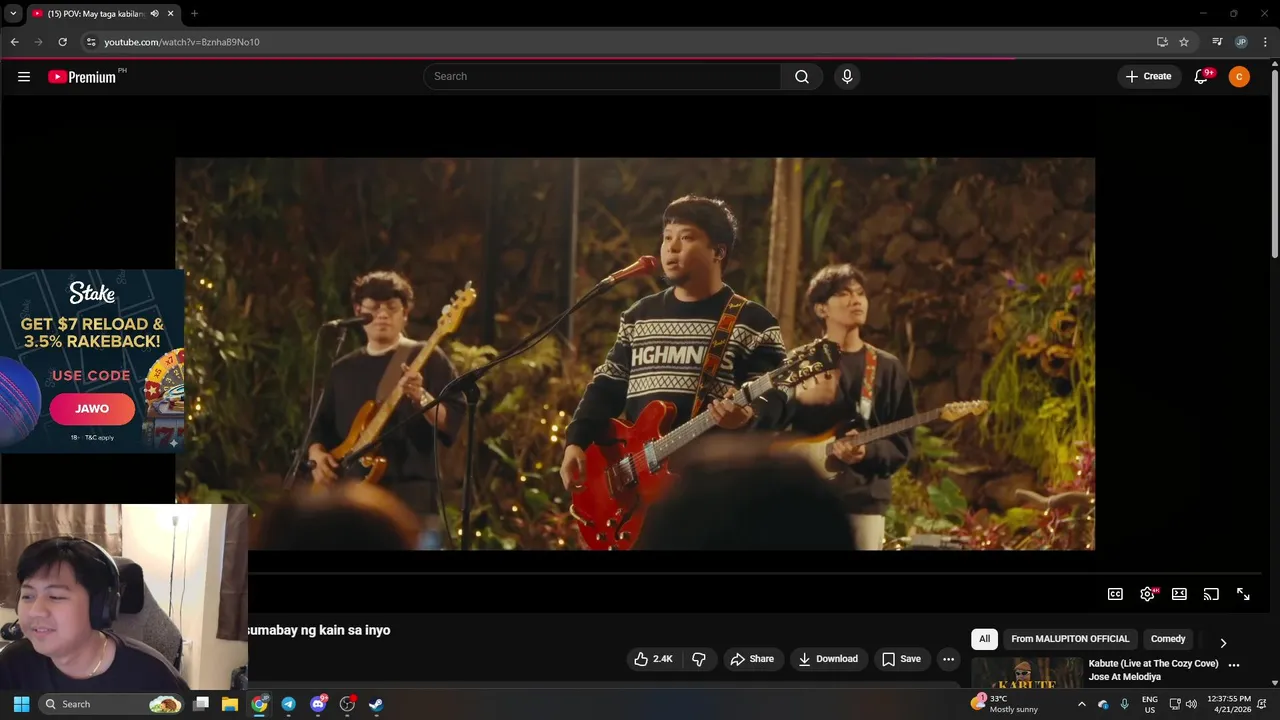Open Telegram from the taskbar

(x=288, y=704)
